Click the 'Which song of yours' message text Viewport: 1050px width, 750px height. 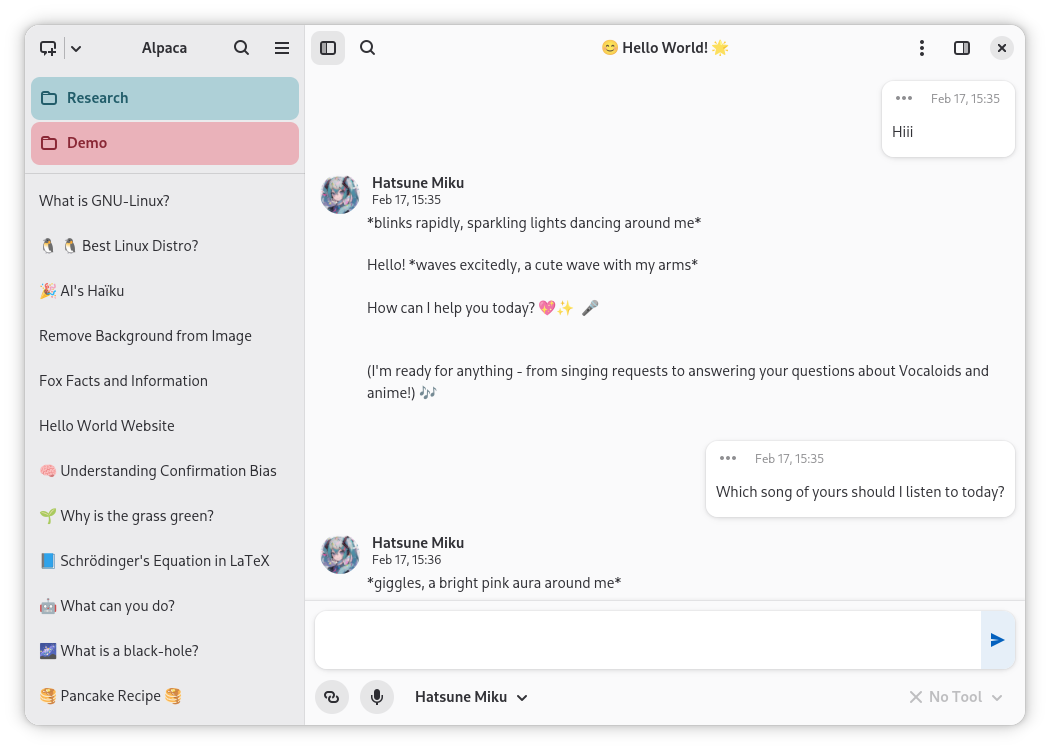pos(860,492)
